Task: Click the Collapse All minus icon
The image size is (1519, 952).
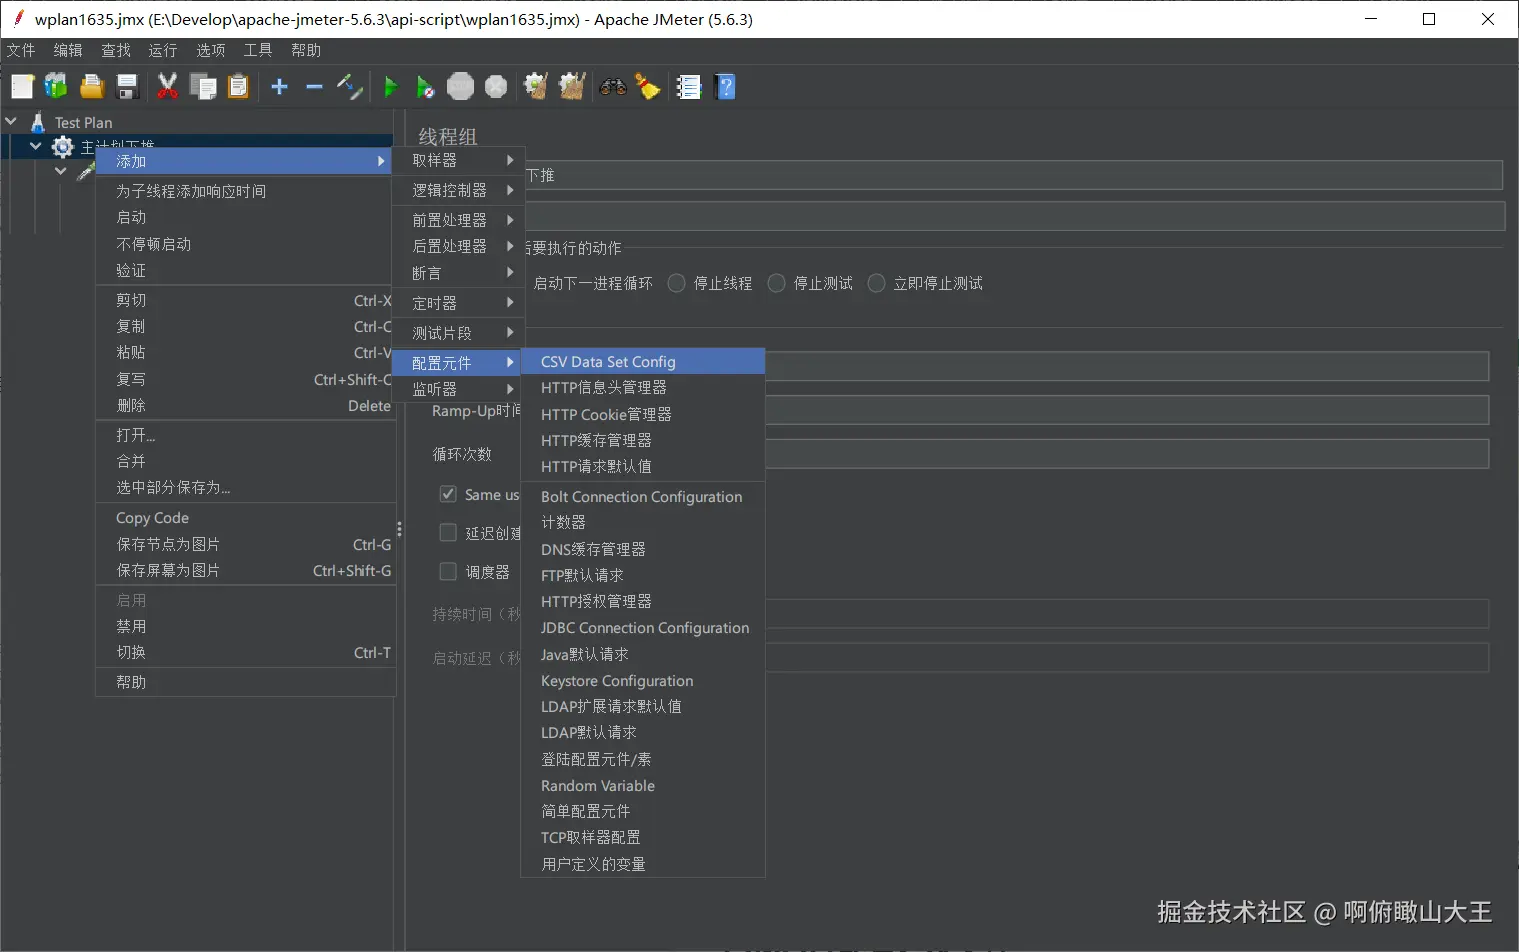Action: pos(314,87)
